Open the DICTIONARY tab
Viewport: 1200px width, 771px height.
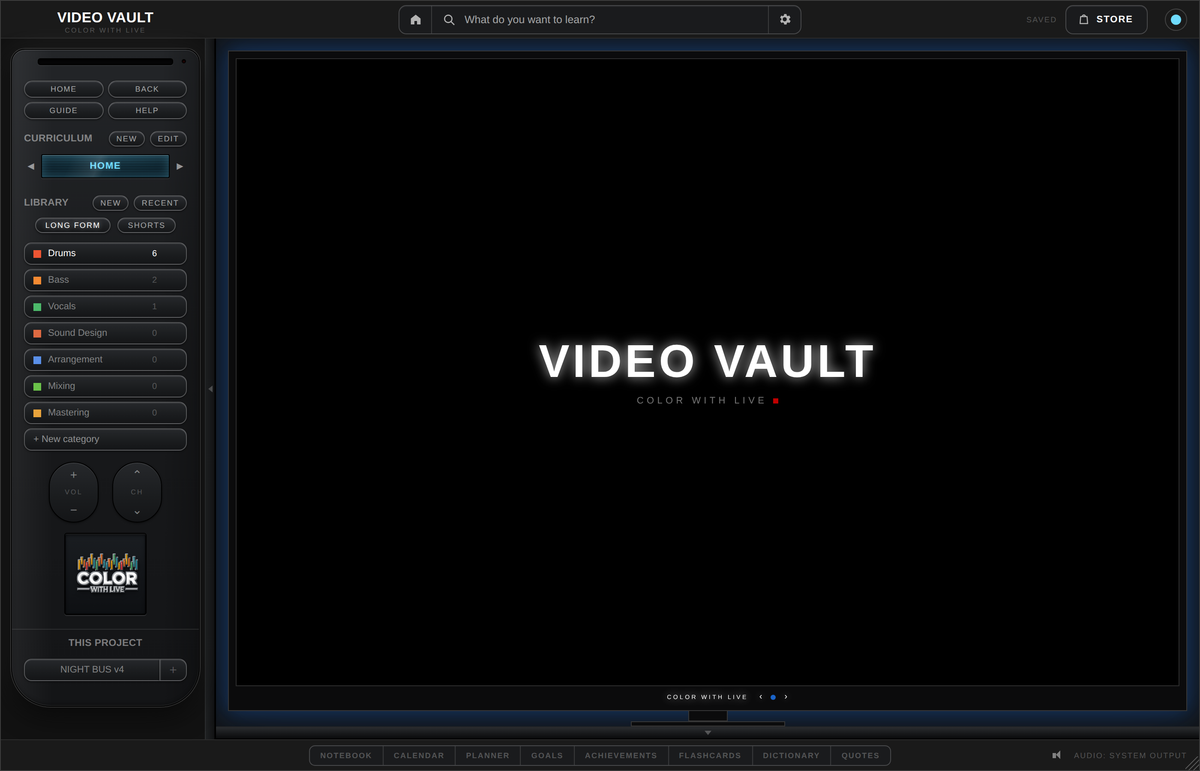point(791,756)
